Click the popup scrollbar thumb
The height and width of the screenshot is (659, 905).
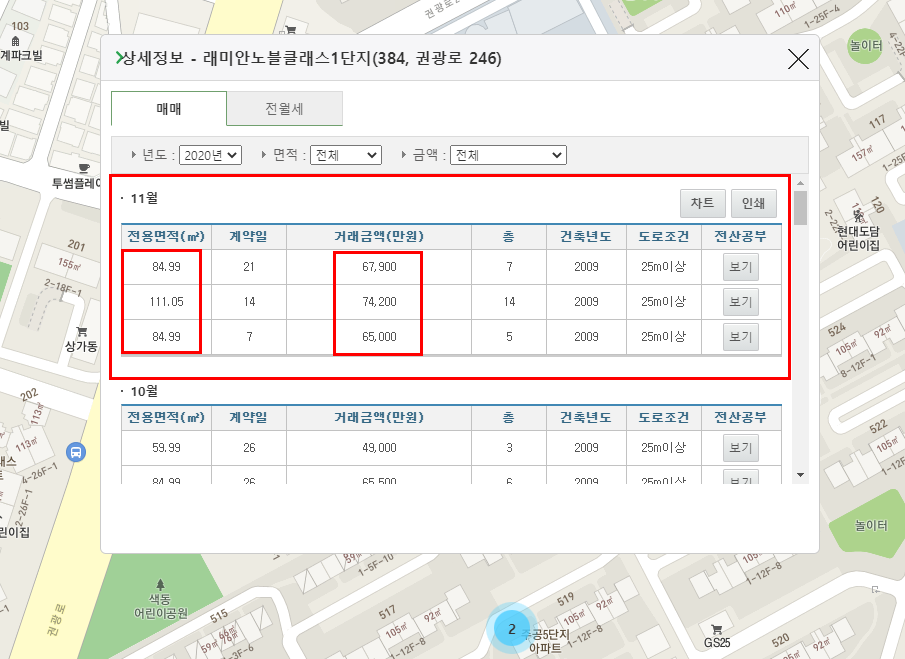(x=800, y=208)
